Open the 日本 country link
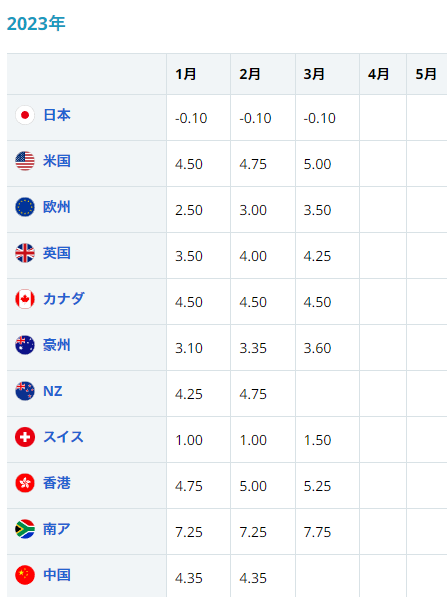Screen dimensions: 447x597 [57, 115]
